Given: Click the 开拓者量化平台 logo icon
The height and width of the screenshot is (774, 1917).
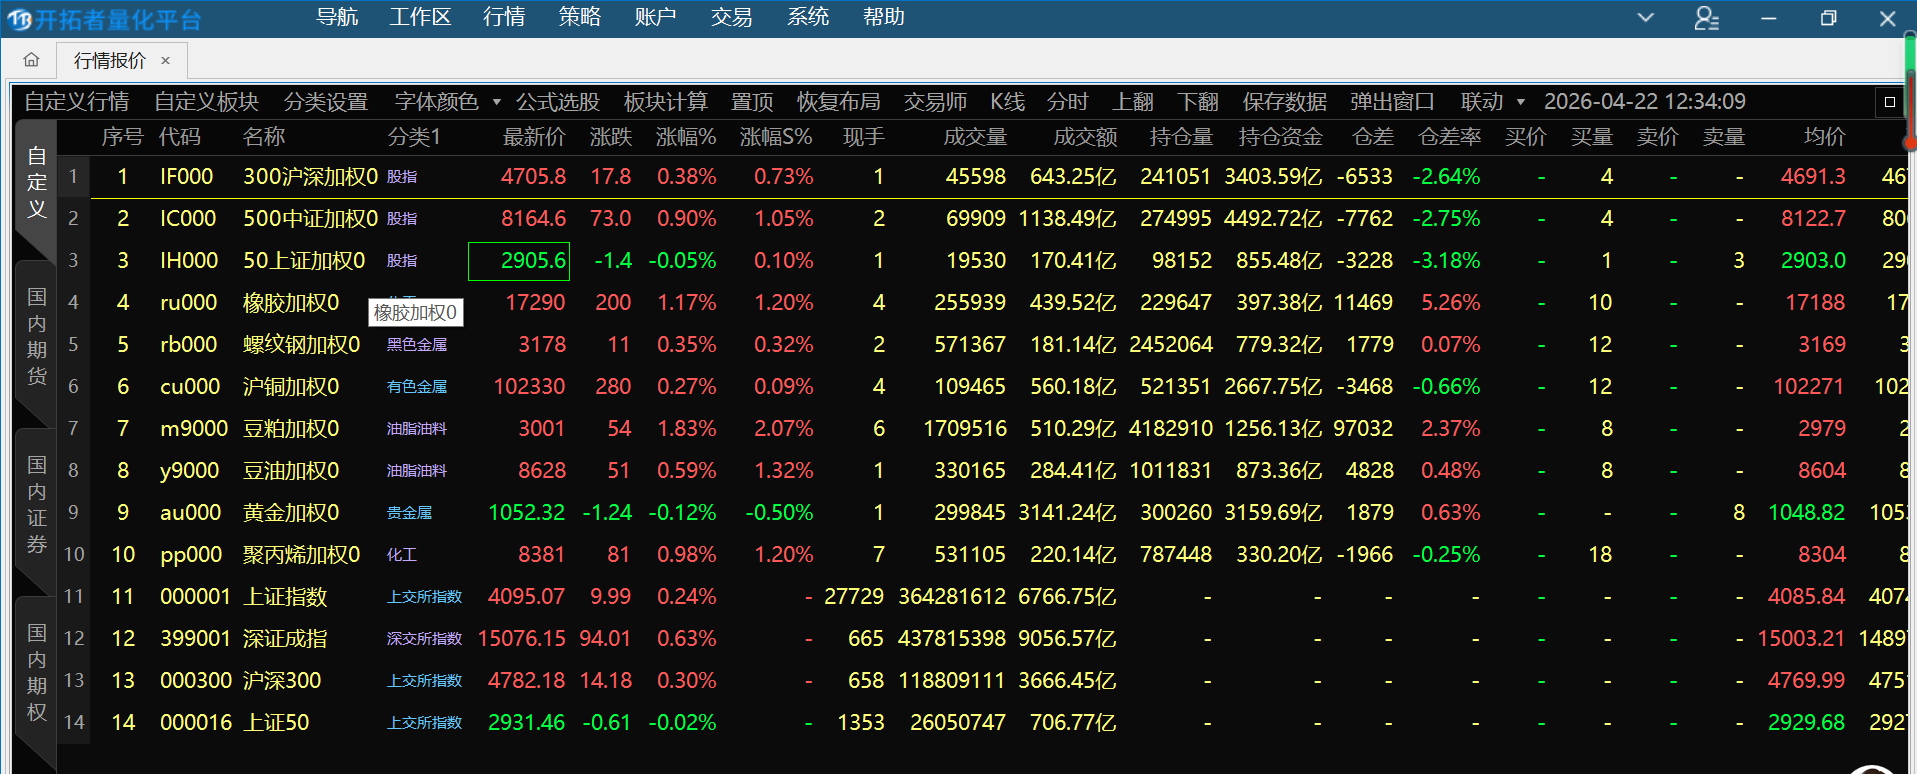Looking at the screenshot, I should pyautogui.click(x=19, y=19).
